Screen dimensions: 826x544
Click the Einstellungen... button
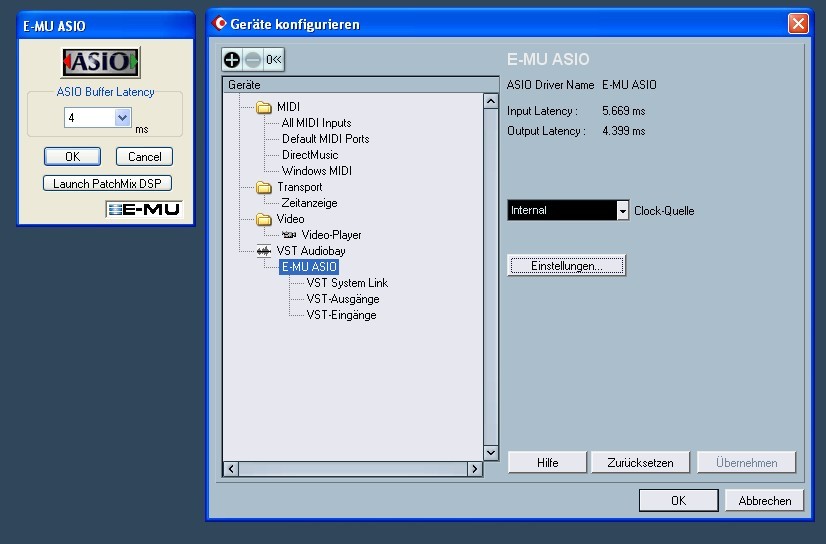click(x=566, y=266)
